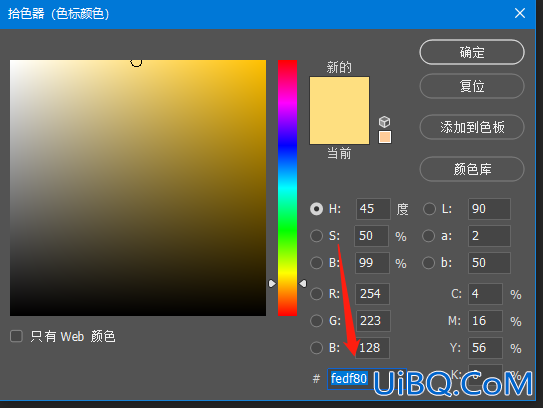Select the HSB brightness B radio button
This screenshot has height=408, width=543.
317,263
